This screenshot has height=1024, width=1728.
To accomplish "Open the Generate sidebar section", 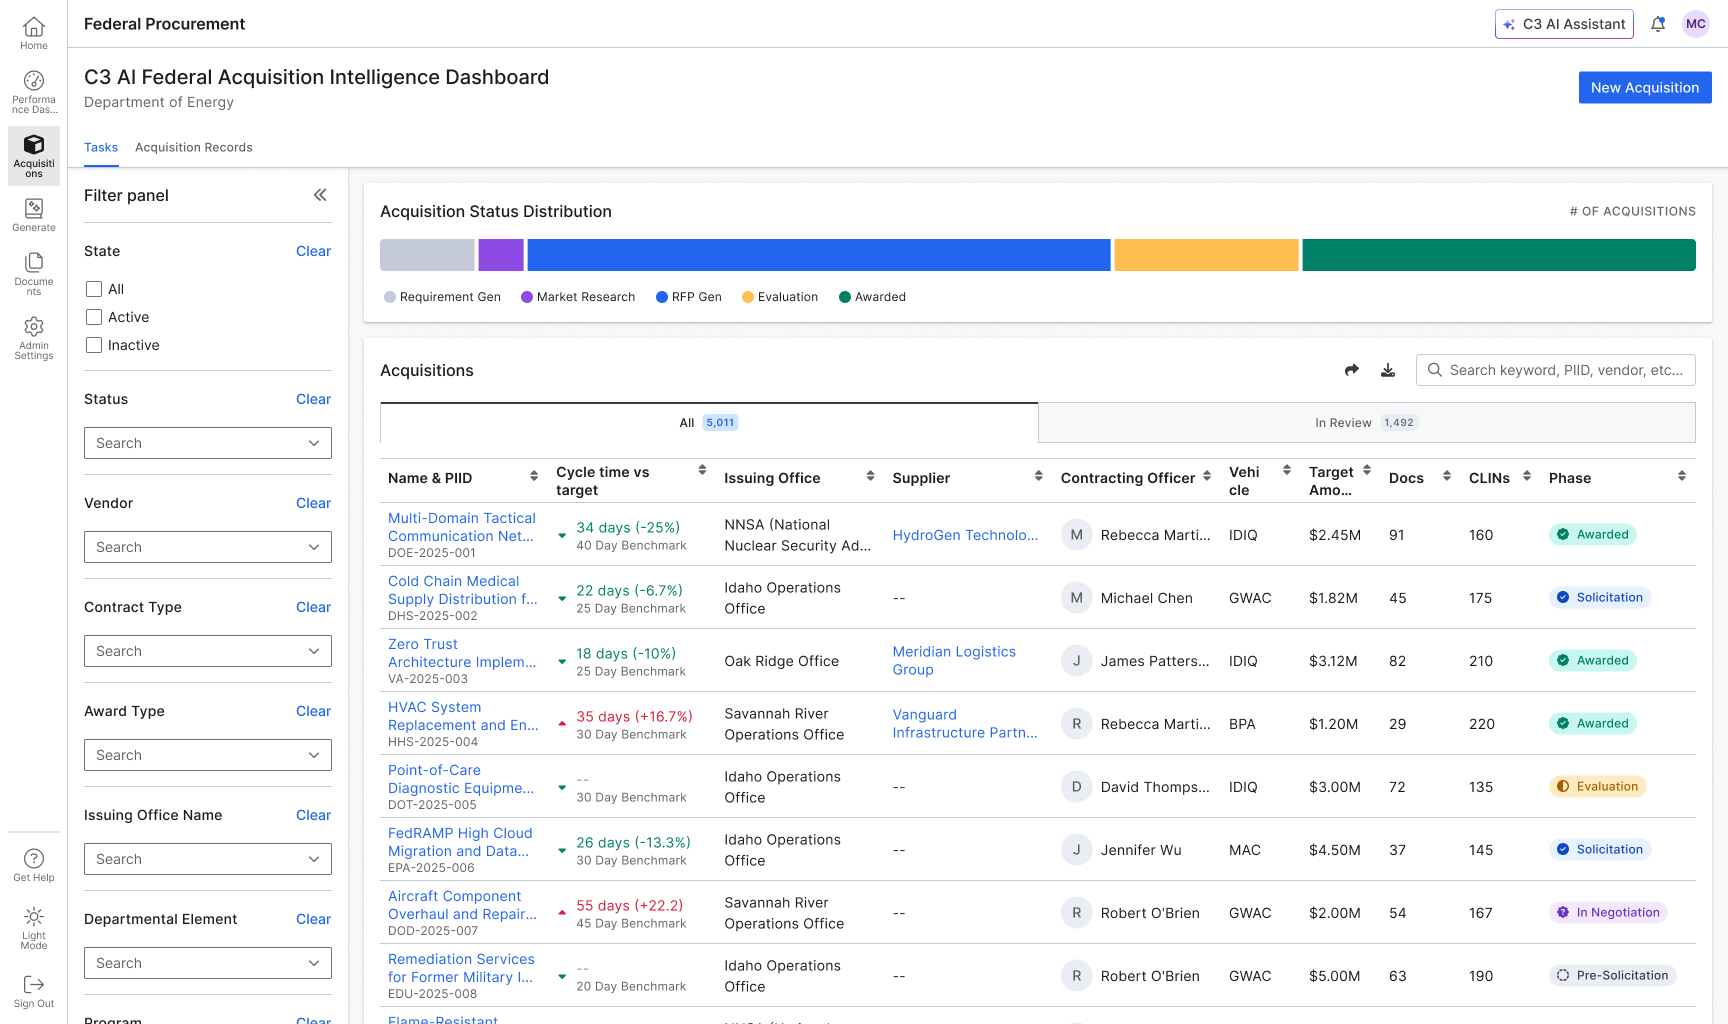I will (34, 215).
